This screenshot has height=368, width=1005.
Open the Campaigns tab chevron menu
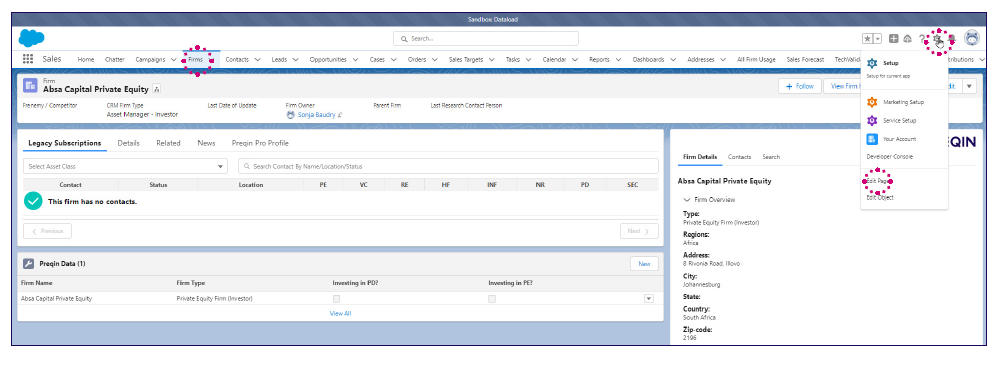174,60
